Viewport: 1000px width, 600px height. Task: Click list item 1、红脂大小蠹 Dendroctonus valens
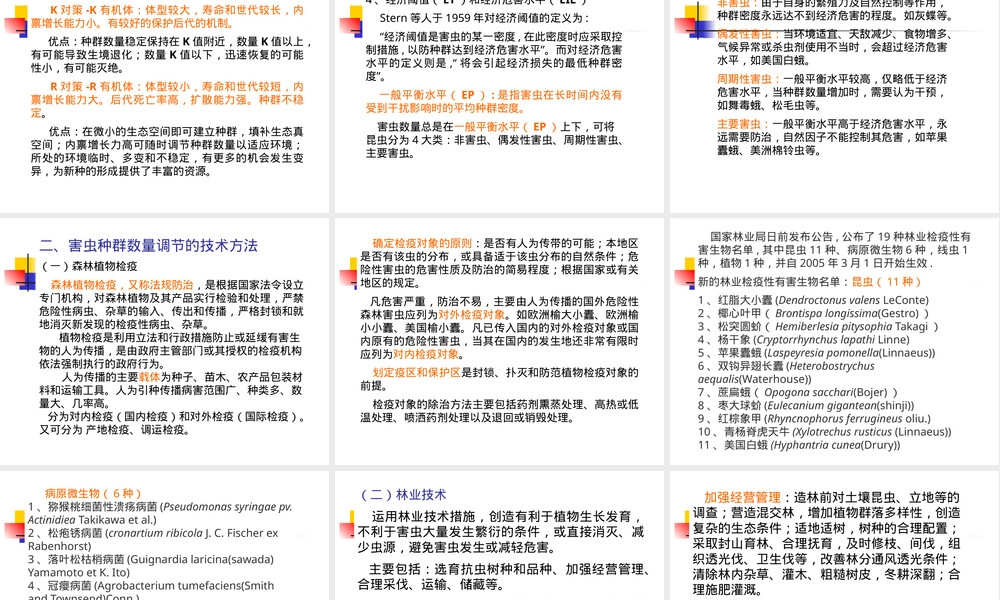(x=813, y=300)
